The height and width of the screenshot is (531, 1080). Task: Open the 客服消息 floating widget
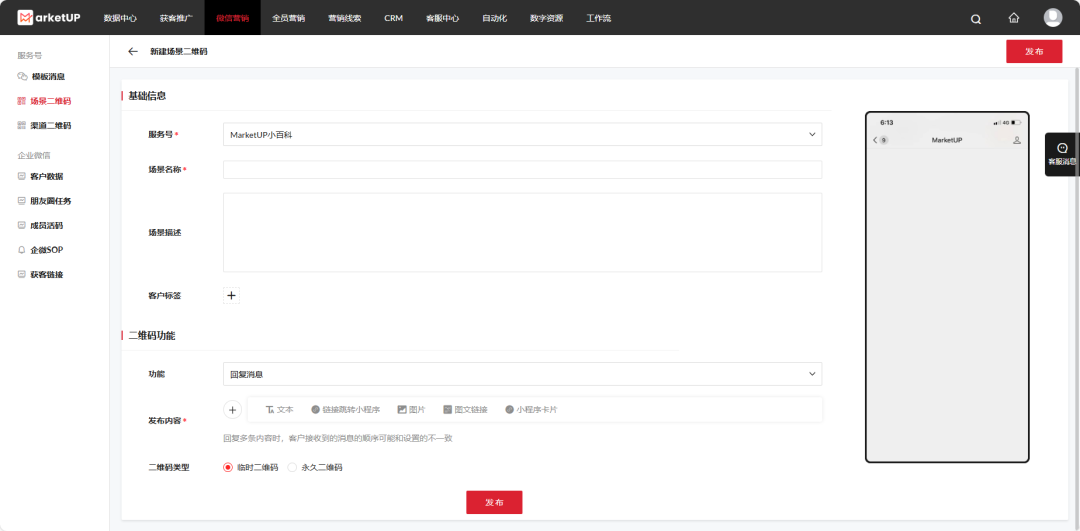[1062, 154]
